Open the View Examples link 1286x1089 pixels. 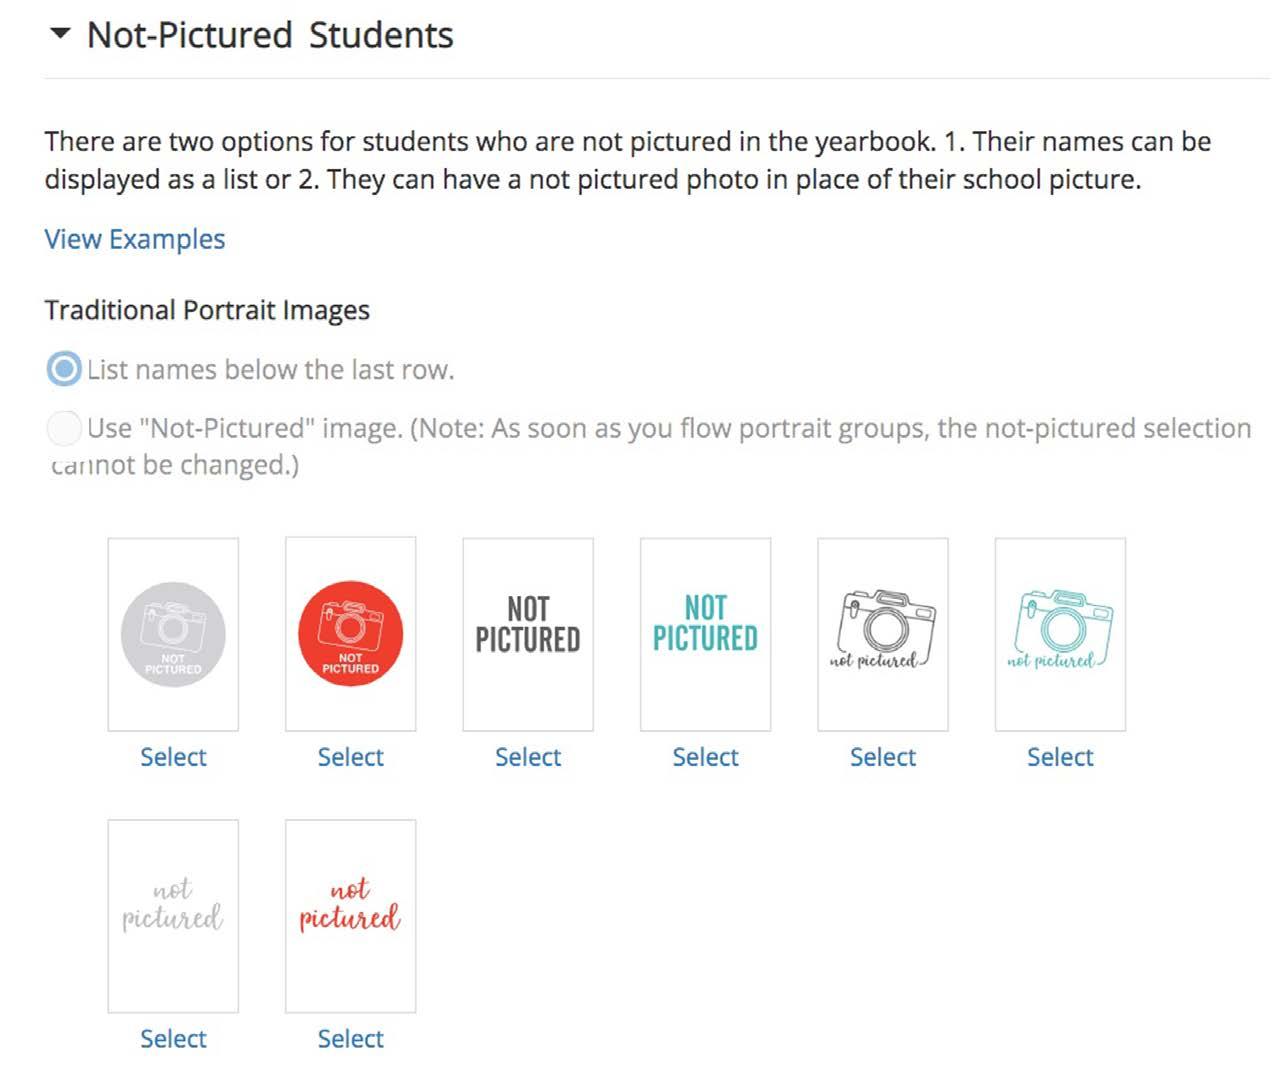(x=135, y=240)
